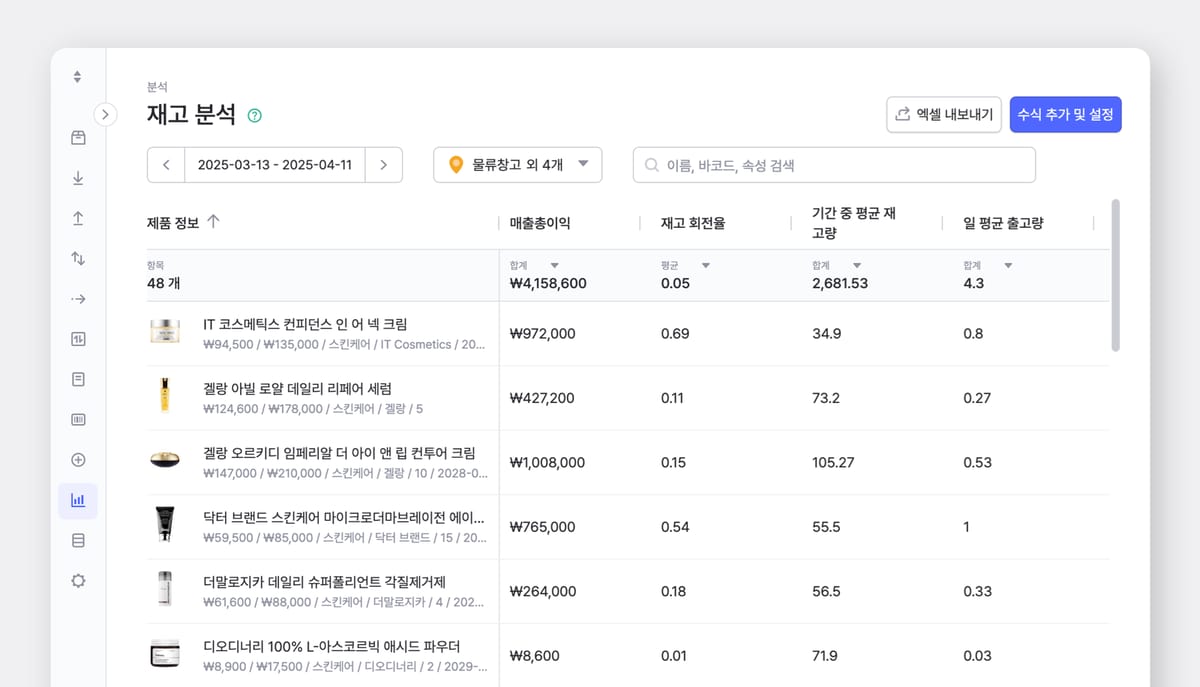This screenshot has width=1200, height=687.
Task: Click the stock-in download arrow sidebar icon
Action: point(78,178)
